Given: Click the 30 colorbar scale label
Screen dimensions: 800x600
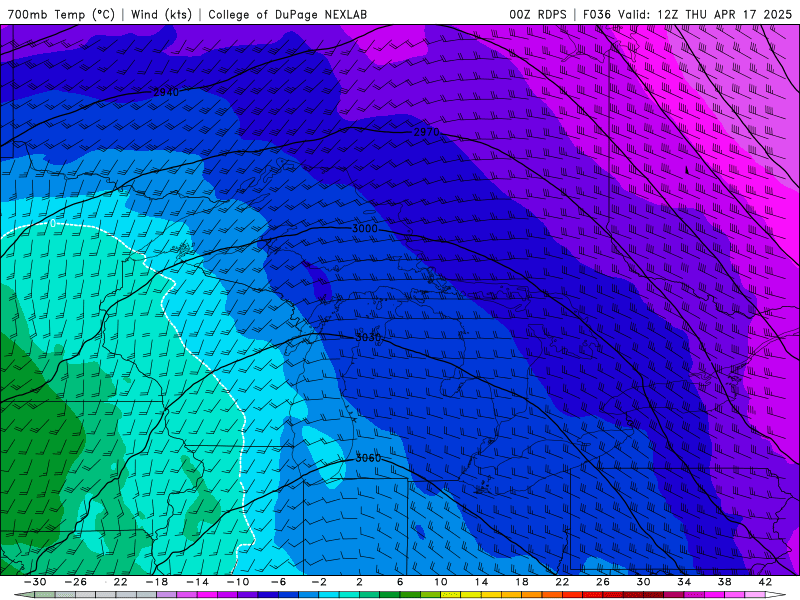Looking at the screenshot, I should tap(643, 582).
